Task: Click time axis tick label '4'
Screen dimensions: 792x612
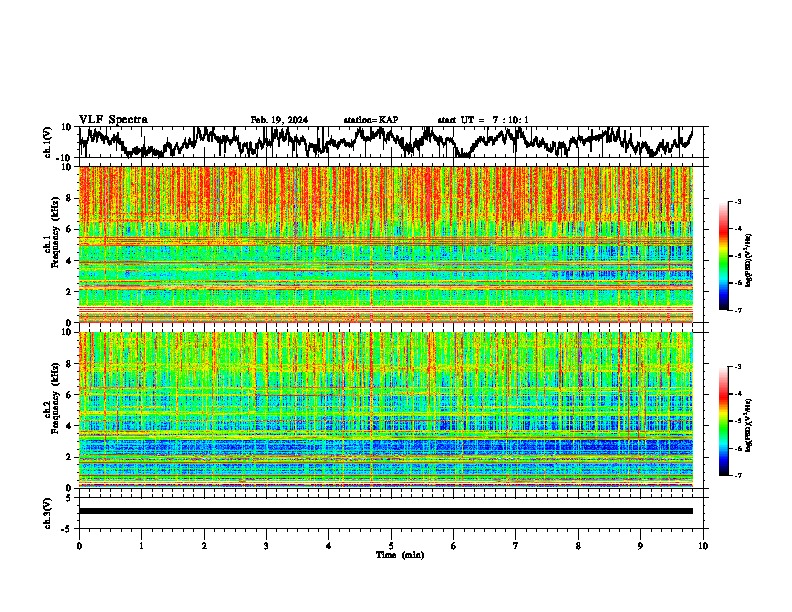Action: (x=329, y=546)
